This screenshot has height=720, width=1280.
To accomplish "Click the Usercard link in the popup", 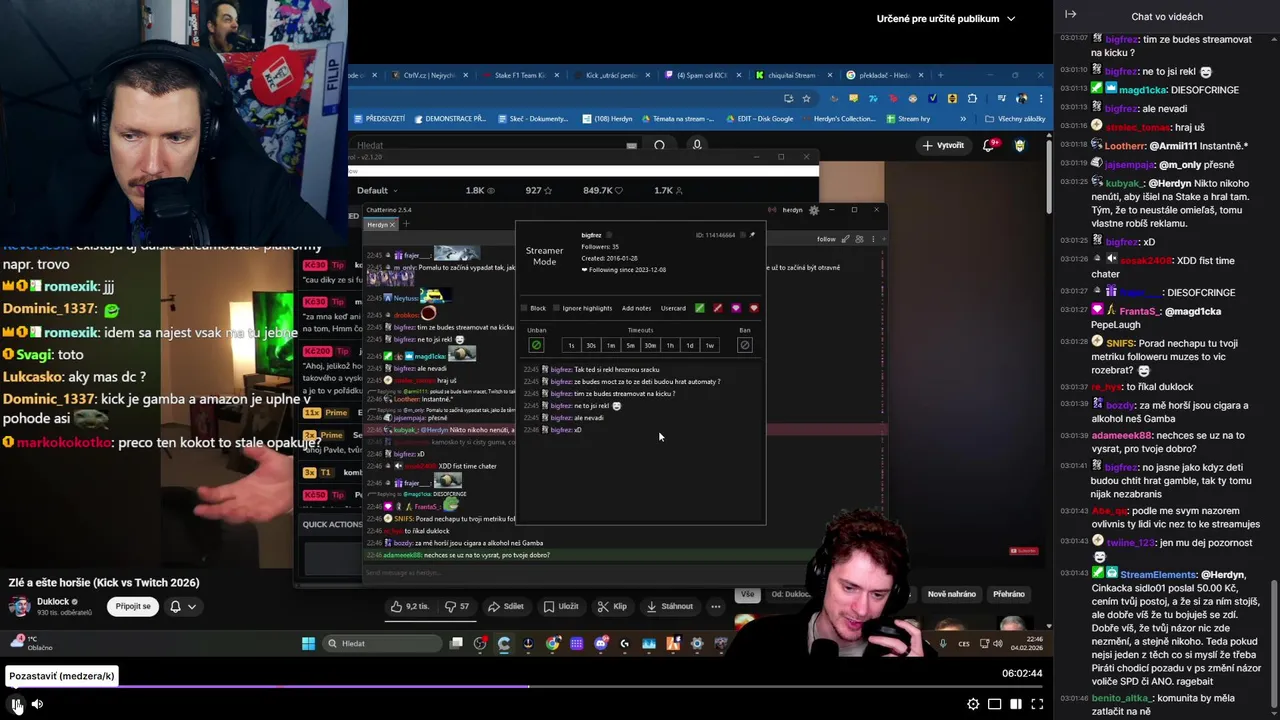I will pos(673,308).
